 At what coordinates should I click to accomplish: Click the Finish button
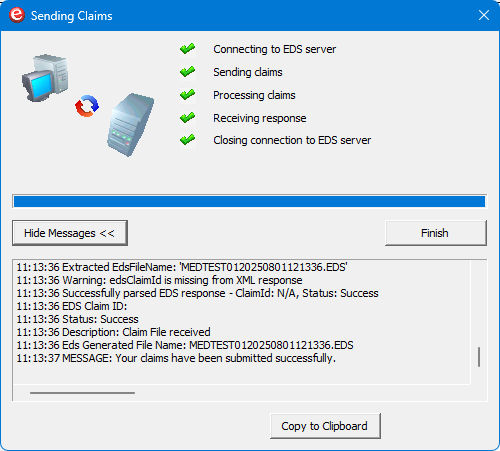[436, 233]
